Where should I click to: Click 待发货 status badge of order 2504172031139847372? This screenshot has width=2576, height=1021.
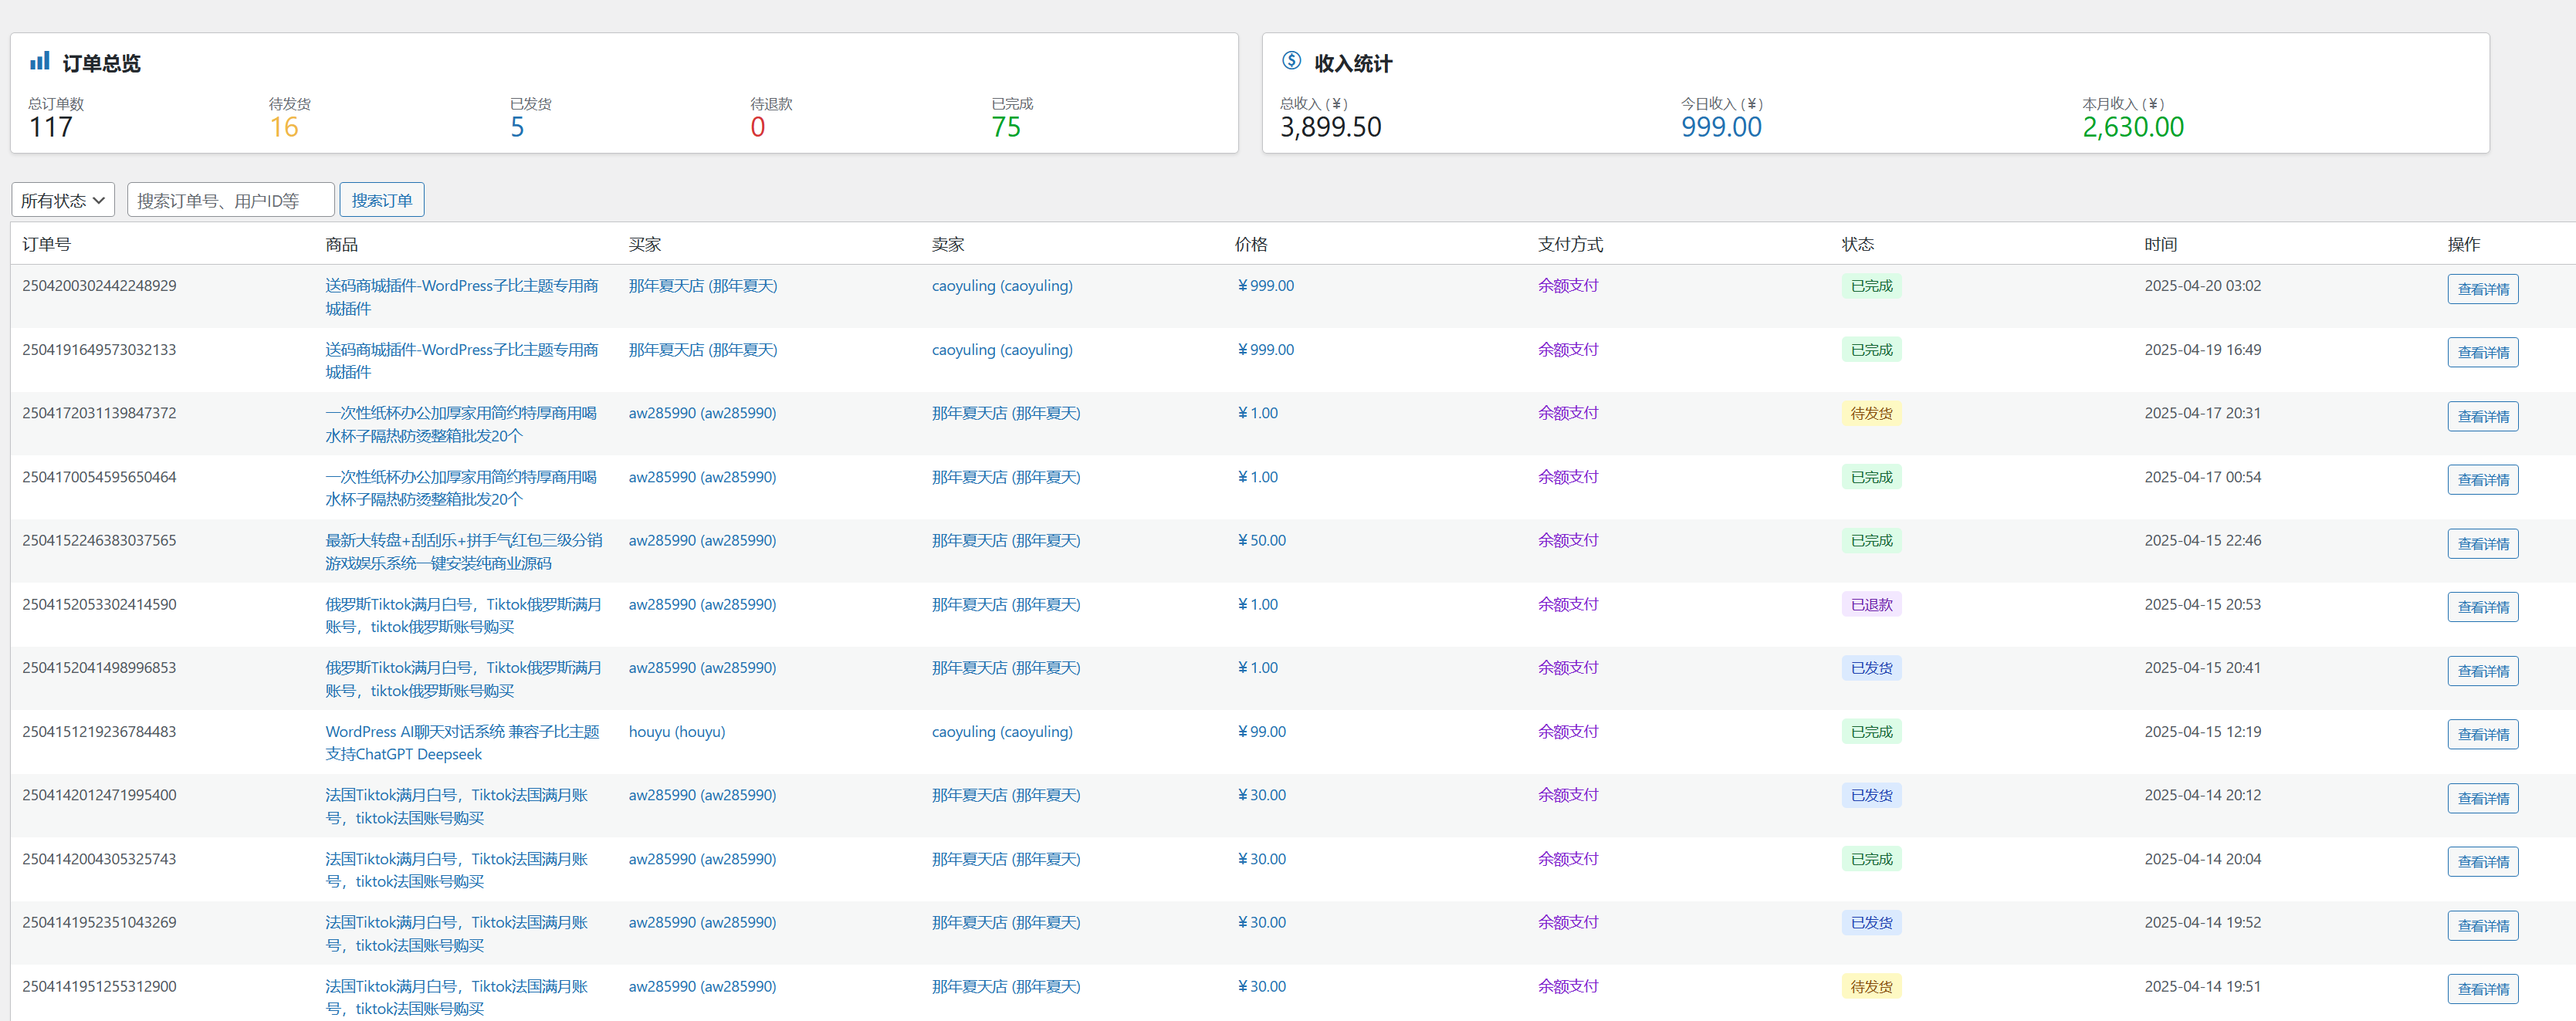tap(1871, 413)
